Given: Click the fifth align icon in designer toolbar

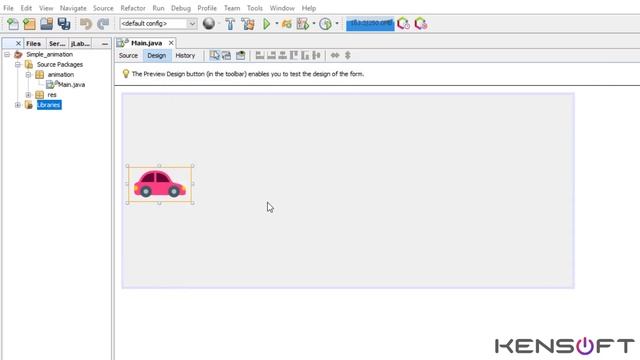Looking at the screenshot, I should coord(305,55).
